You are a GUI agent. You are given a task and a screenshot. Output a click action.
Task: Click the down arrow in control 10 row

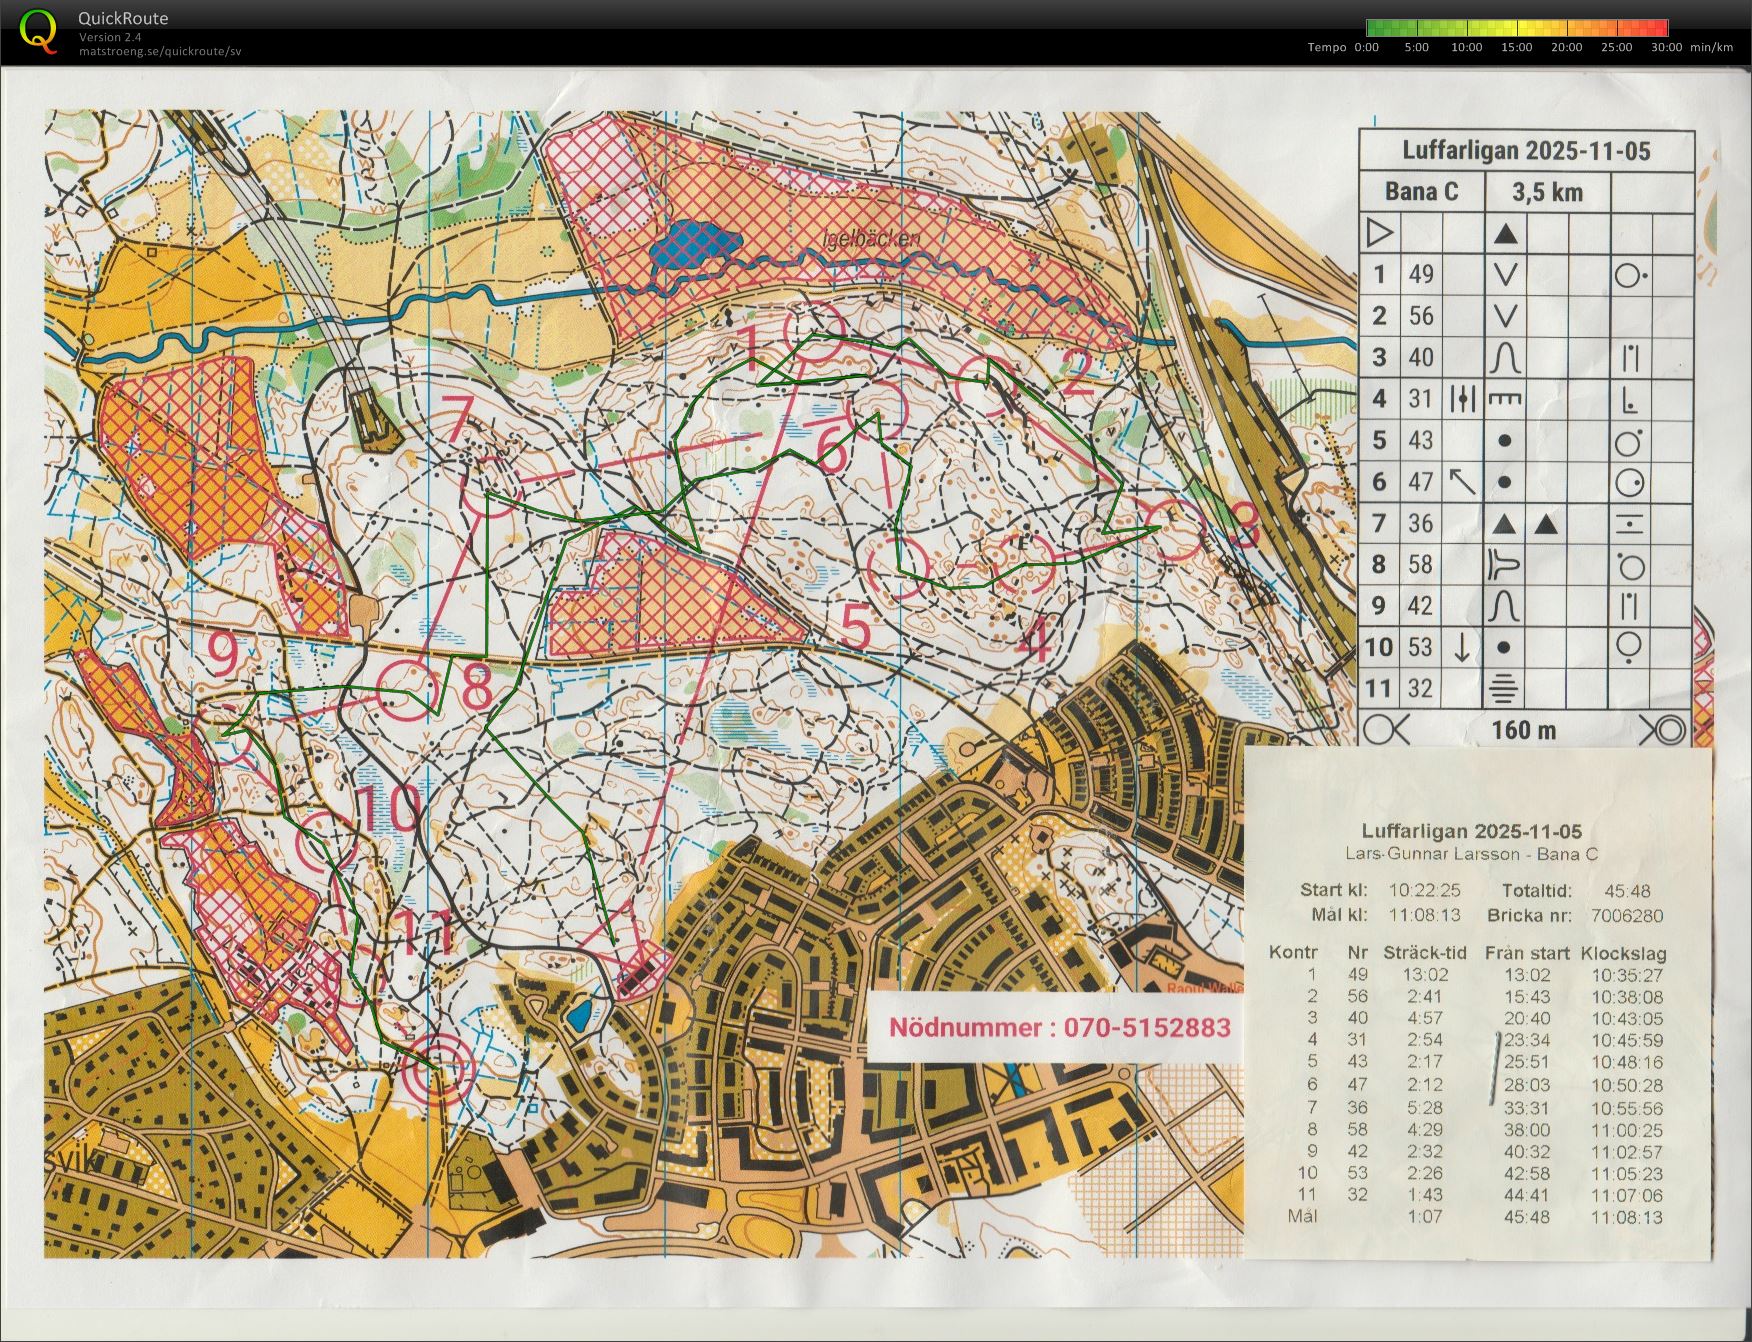point(1462,647)
